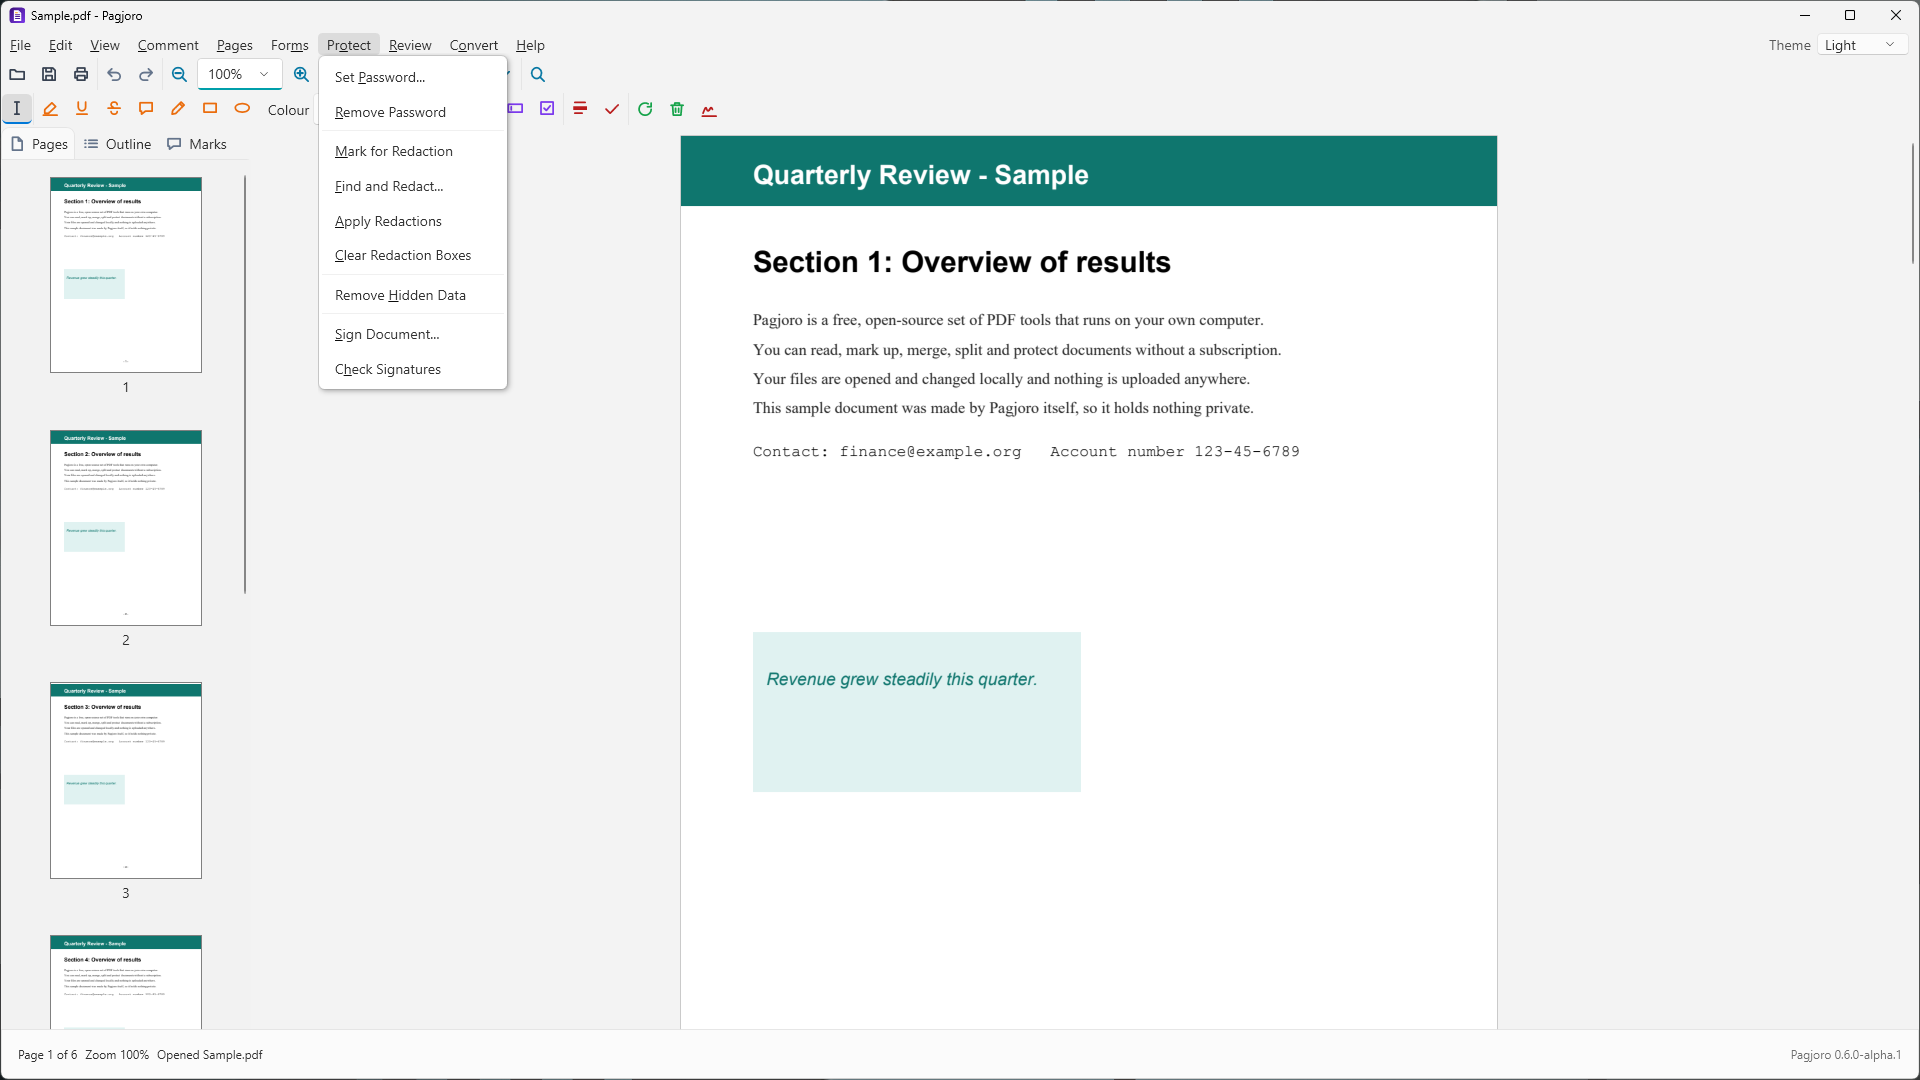
Task: Click the red signature icon
Action: coord(709,109)
